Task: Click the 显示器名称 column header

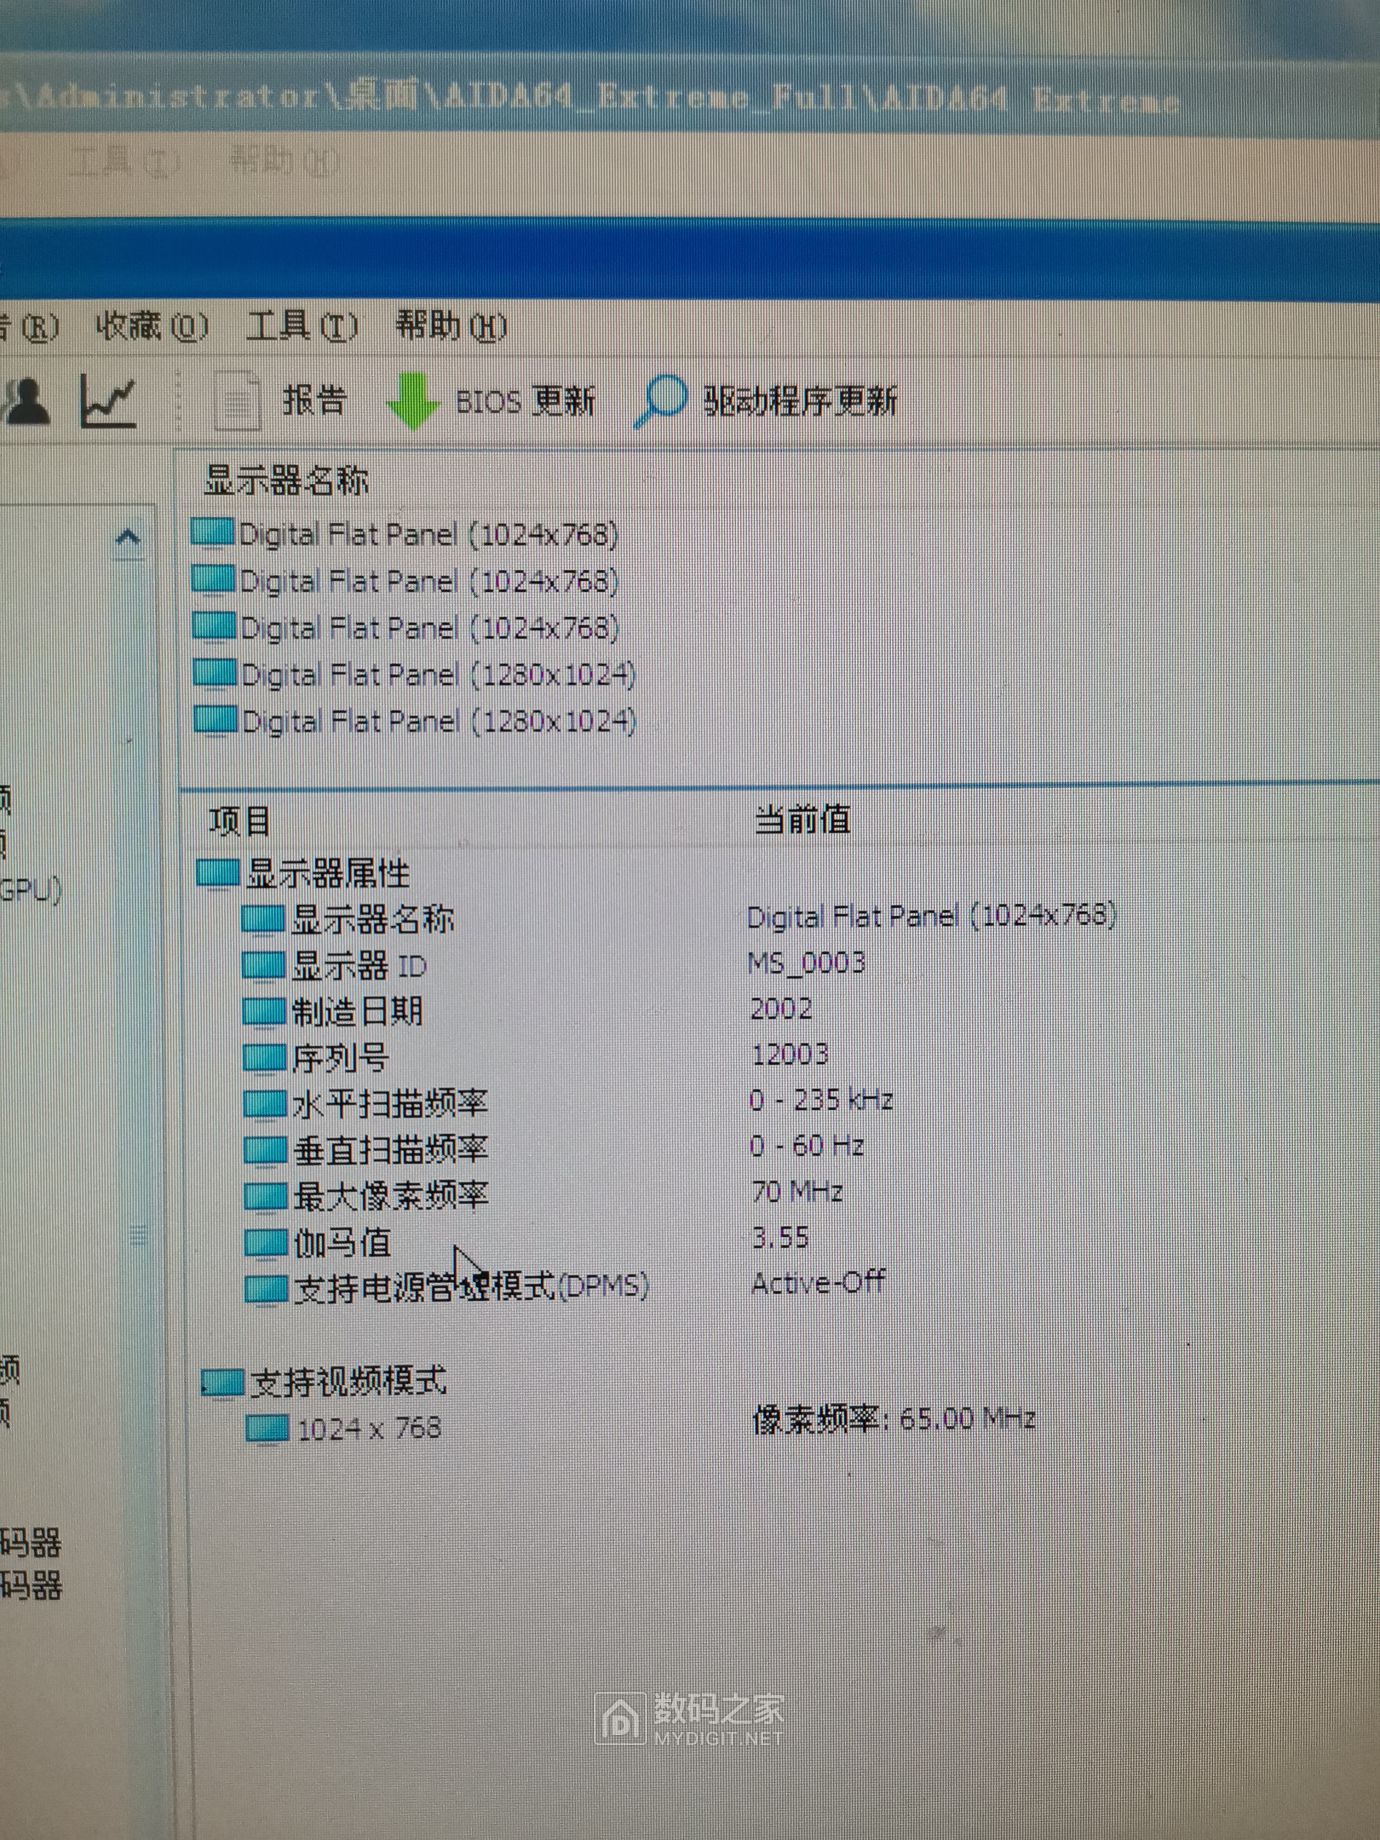Action: 286,481
